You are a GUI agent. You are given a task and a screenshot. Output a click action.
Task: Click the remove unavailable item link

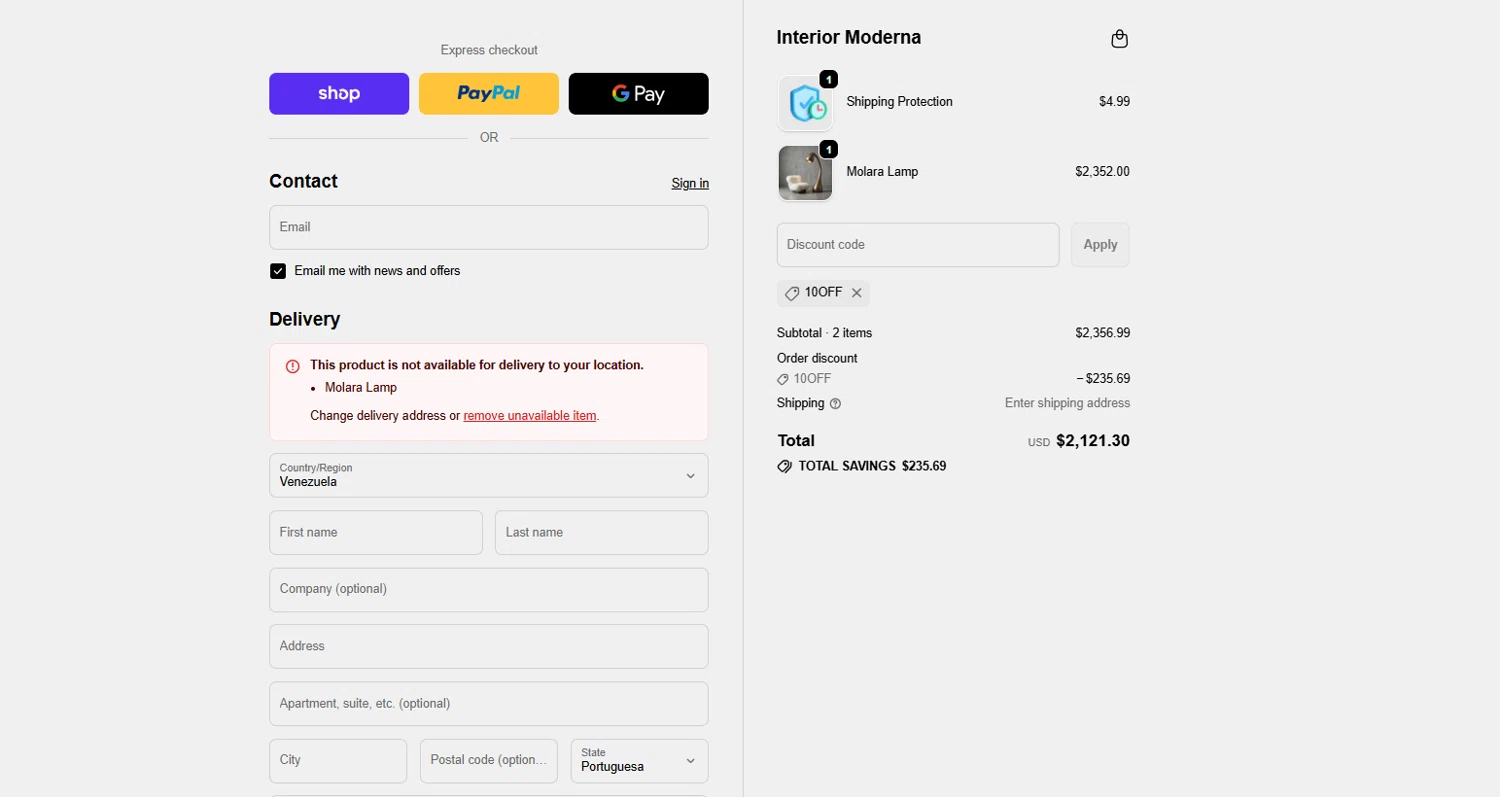pyautogui.click(x=530, y=416)
